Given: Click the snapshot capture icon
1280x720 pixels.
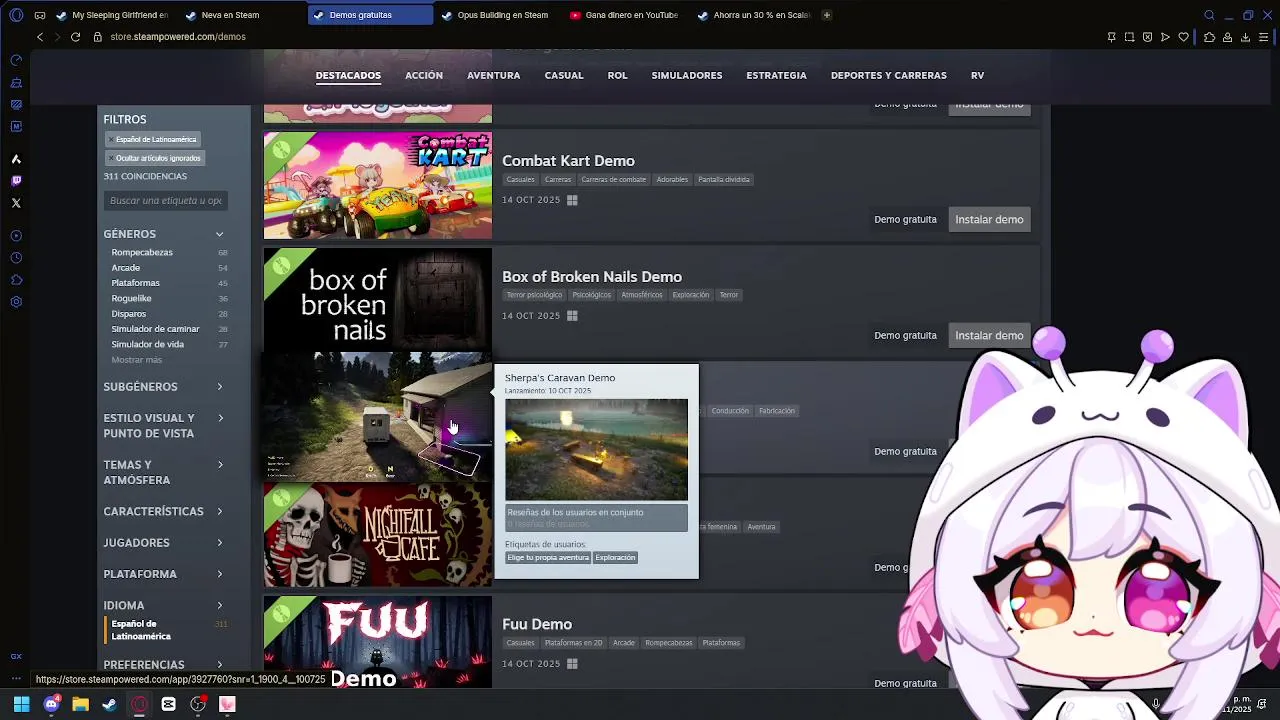Looking at the screenshot, I should click(1129, 37).
